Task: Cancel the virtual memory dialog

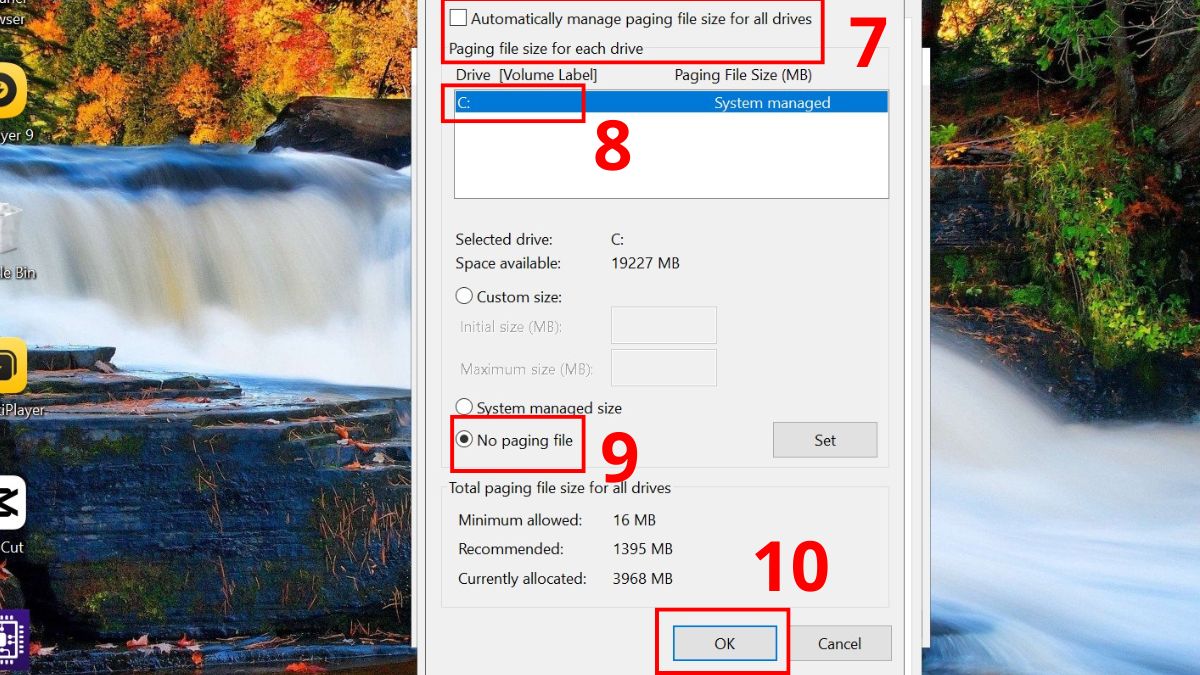Action: (x=840, y=644)
